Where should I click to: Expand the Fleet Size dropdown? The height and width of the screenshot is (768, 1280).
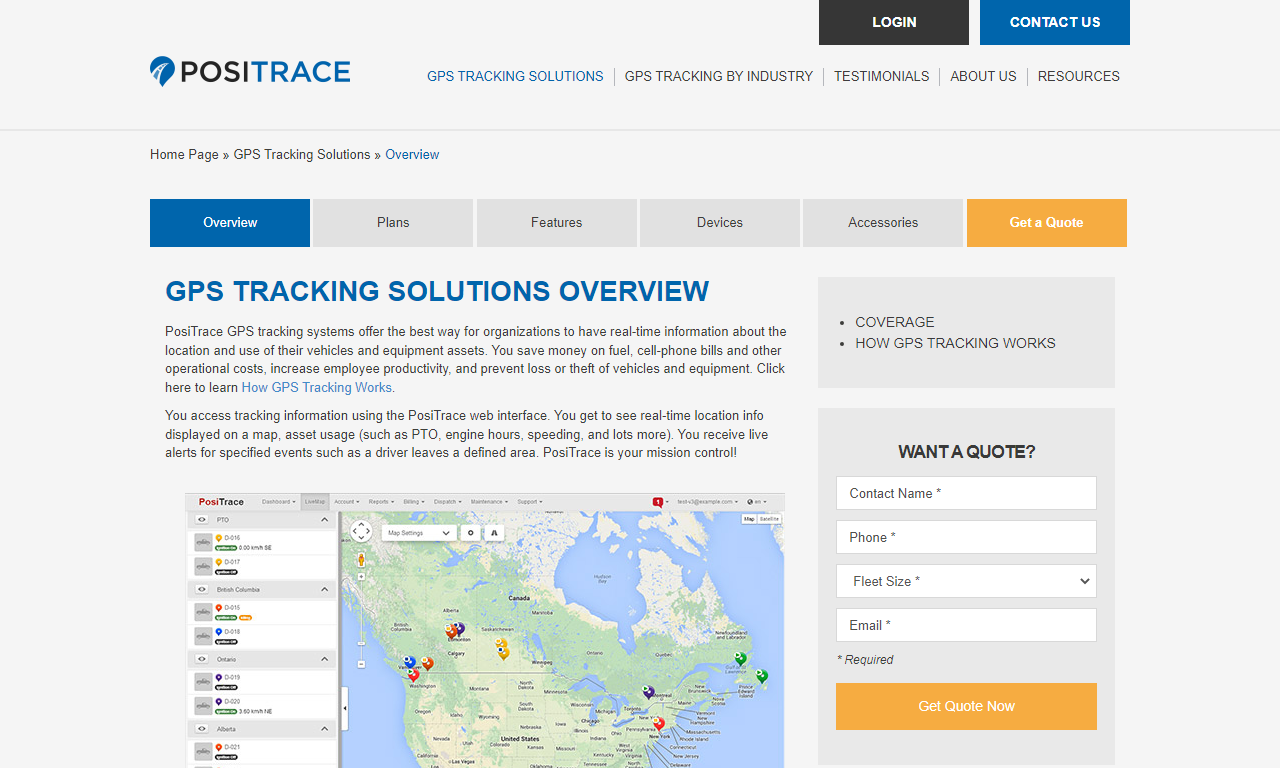pos(966,581)
